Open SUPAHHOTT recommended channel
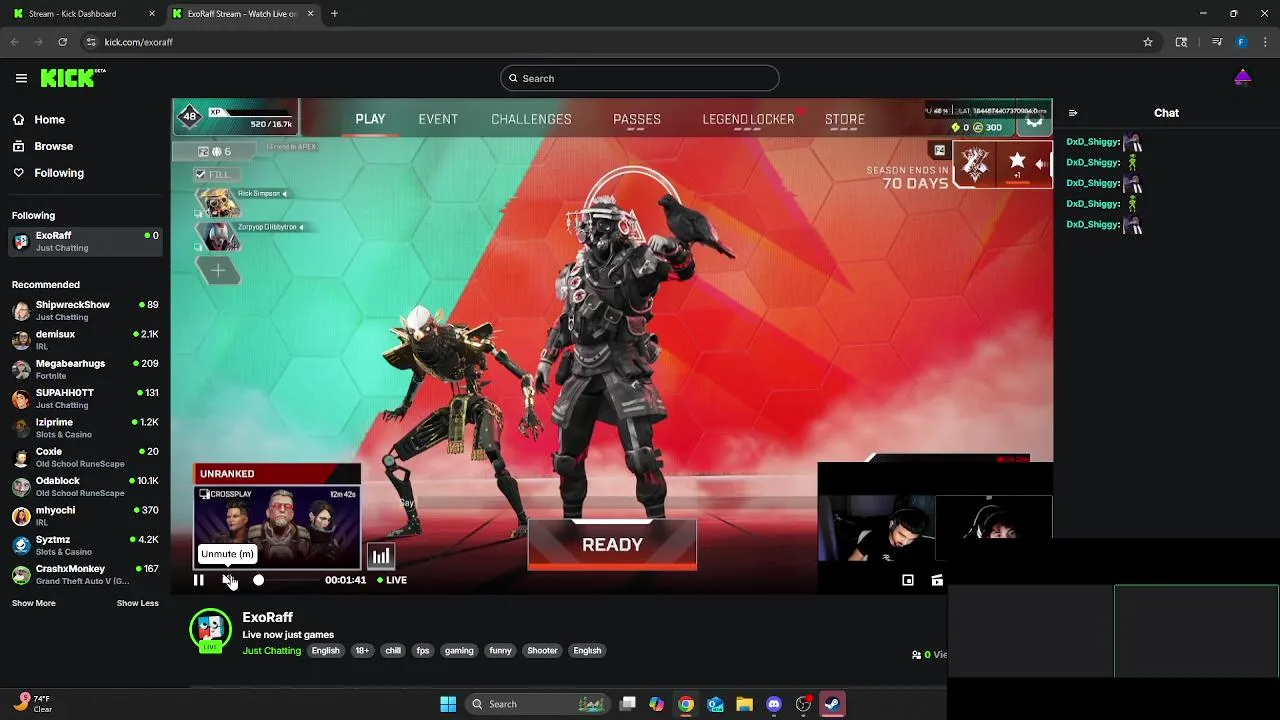The width and height of the screenshot is (1280, 720). tap(85, 398)
